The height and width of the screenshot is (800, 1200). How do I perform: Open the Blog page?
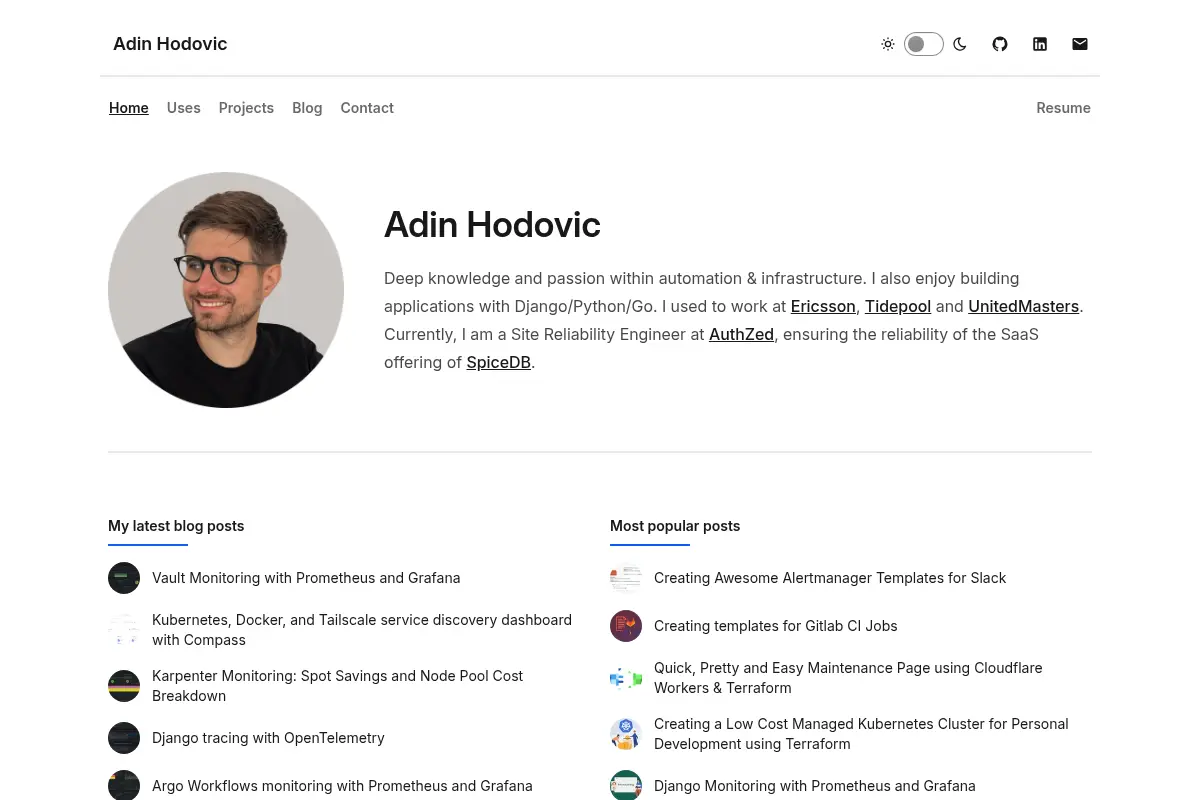(x=307, y=108)
